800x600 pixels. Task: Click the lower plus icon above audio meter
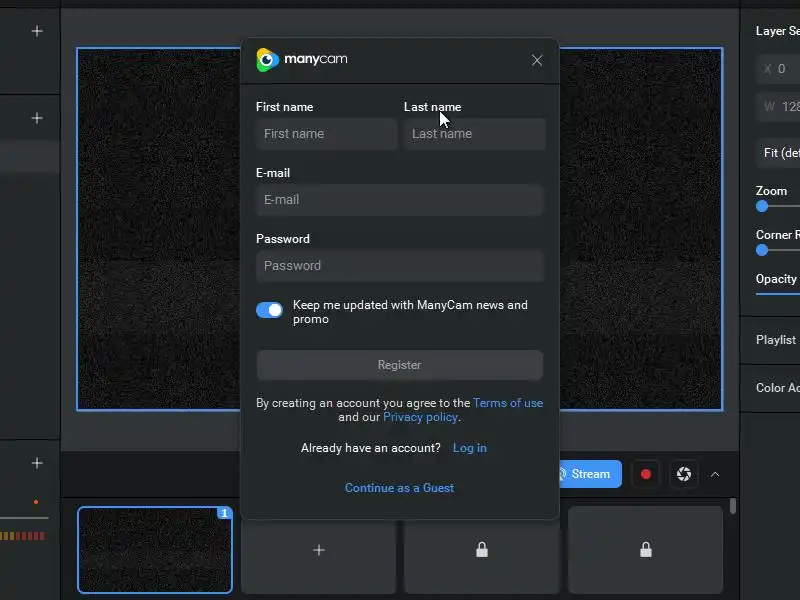tap(37, 463)
